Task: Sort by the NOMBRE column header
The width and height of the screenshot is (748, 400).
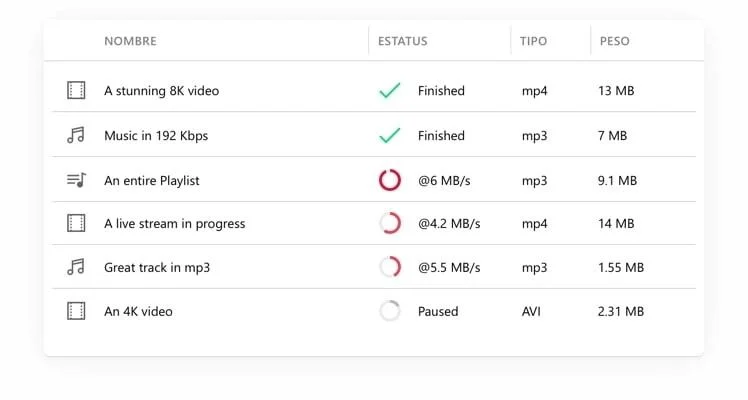Action: (x=130, y=41)
